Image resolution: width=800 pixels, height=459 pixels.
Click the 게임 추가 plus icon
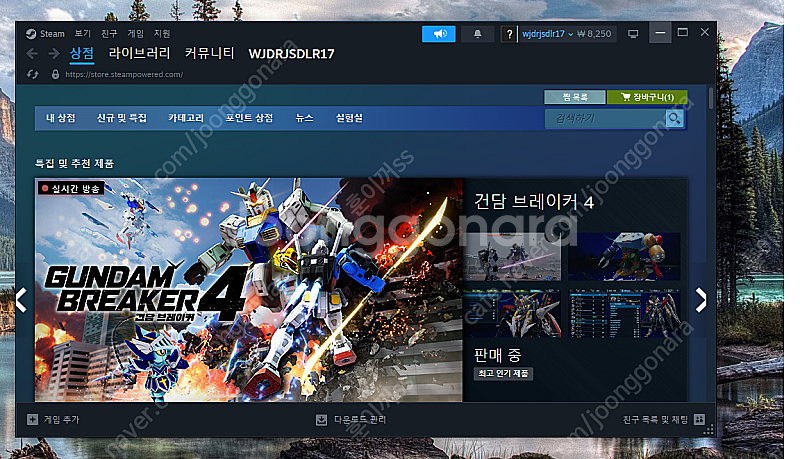click(32, 420)
